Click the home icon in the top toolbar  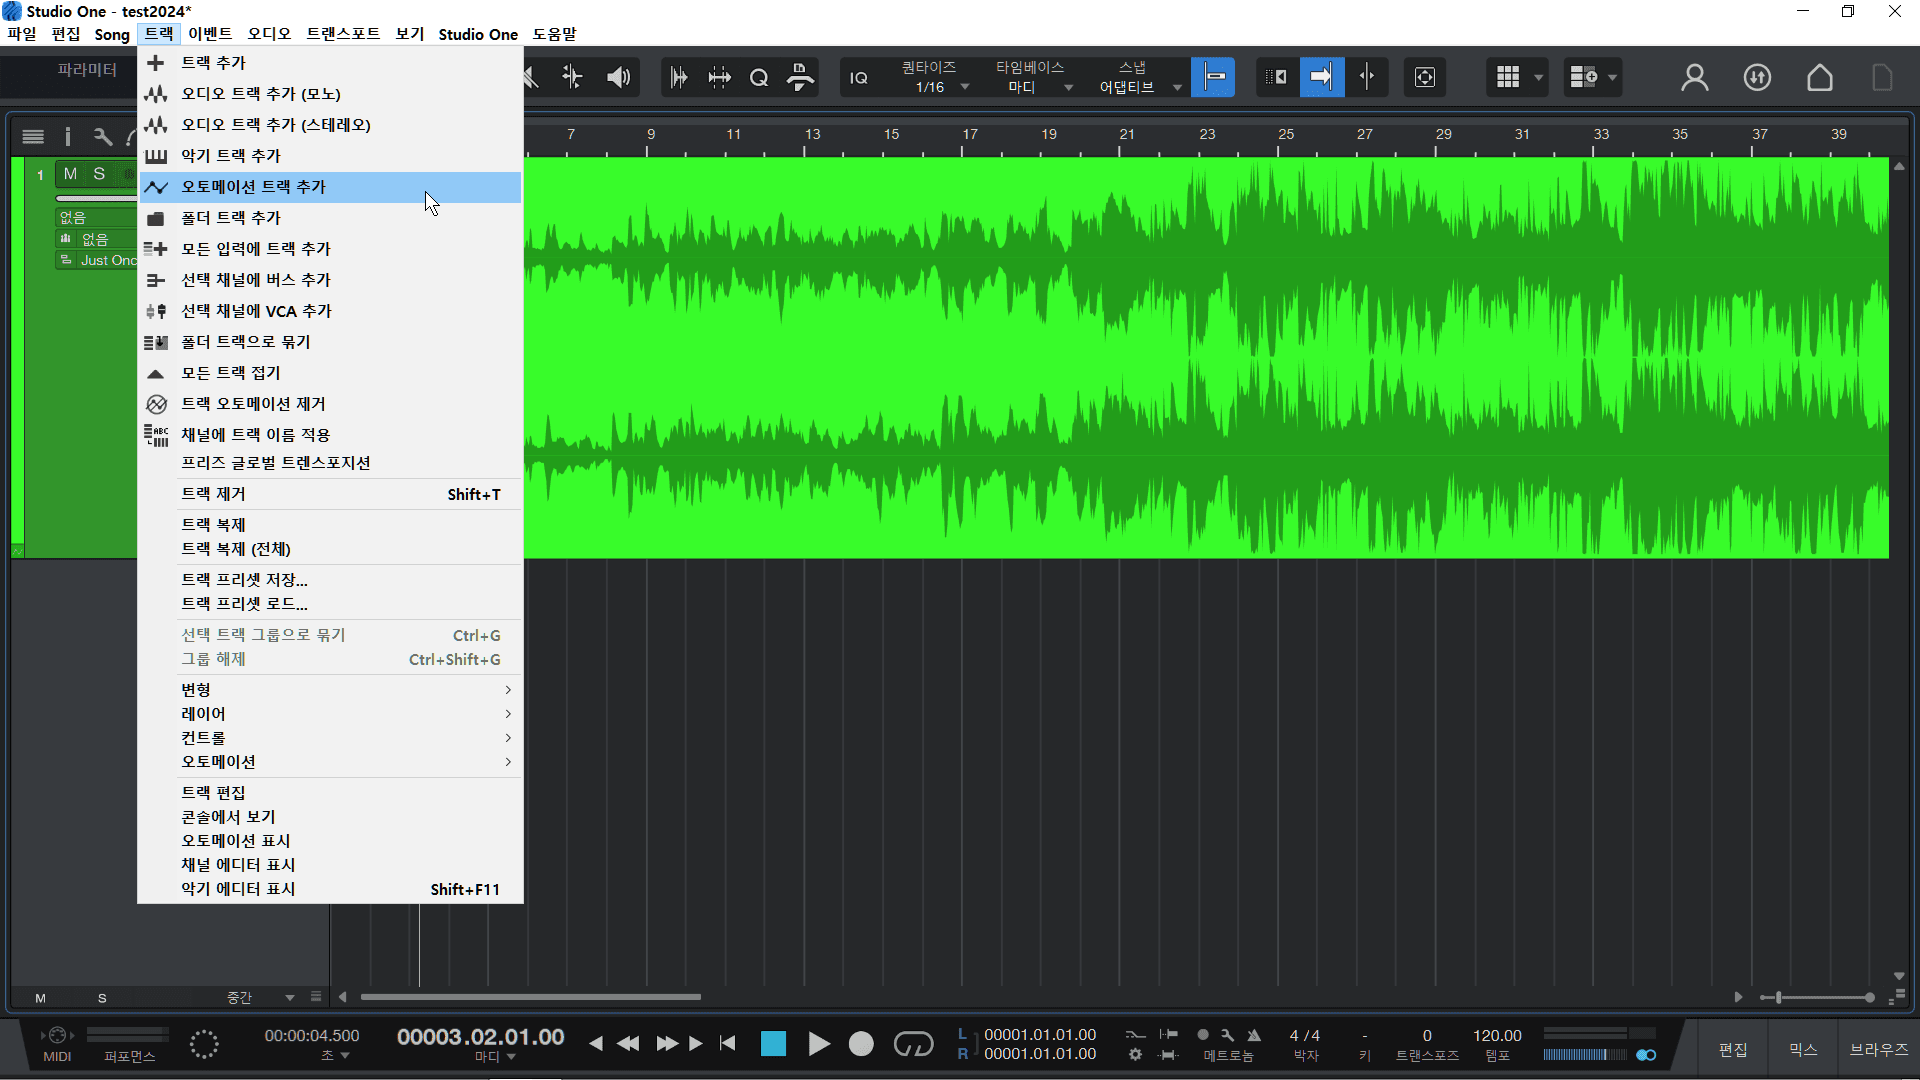1820,77
